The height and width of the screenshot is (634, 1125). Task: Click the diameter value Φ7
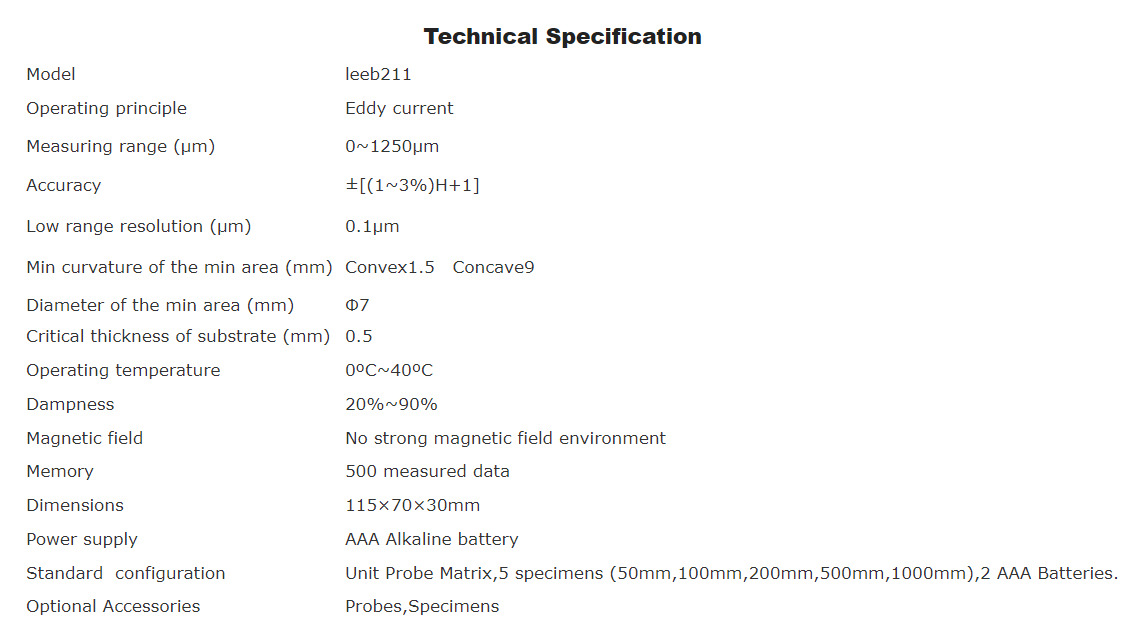(357, 305)
